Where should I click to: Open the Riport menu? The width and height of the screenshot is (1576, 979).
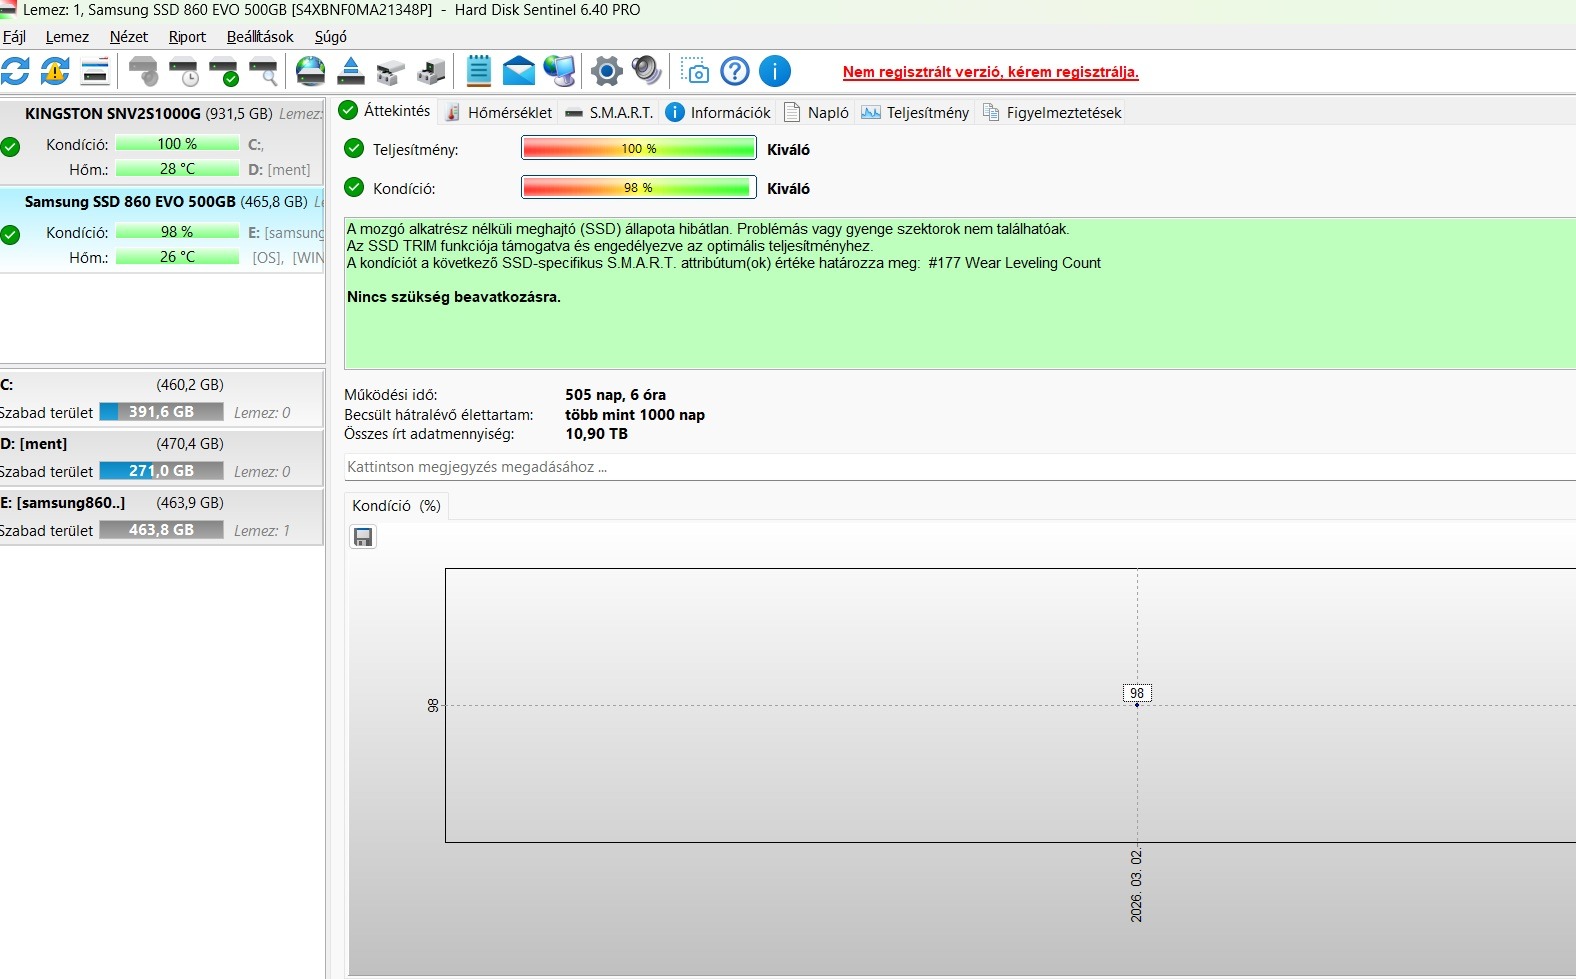(x=187, y=37)
